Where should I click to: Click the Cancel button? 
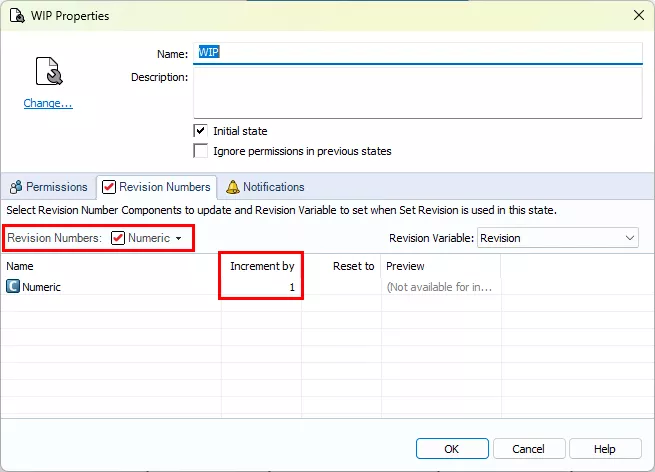[529, 449]
